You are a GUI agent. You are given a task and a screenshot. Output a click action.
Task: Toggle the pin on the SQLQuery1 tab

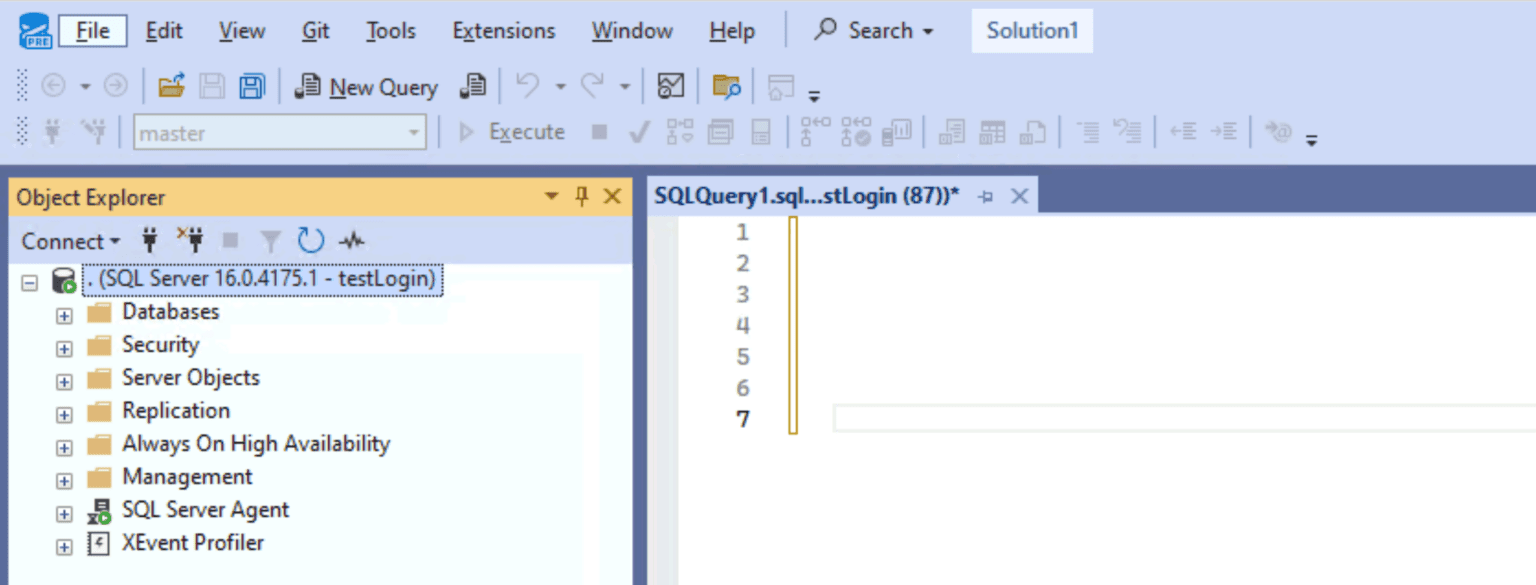[985, 197]
